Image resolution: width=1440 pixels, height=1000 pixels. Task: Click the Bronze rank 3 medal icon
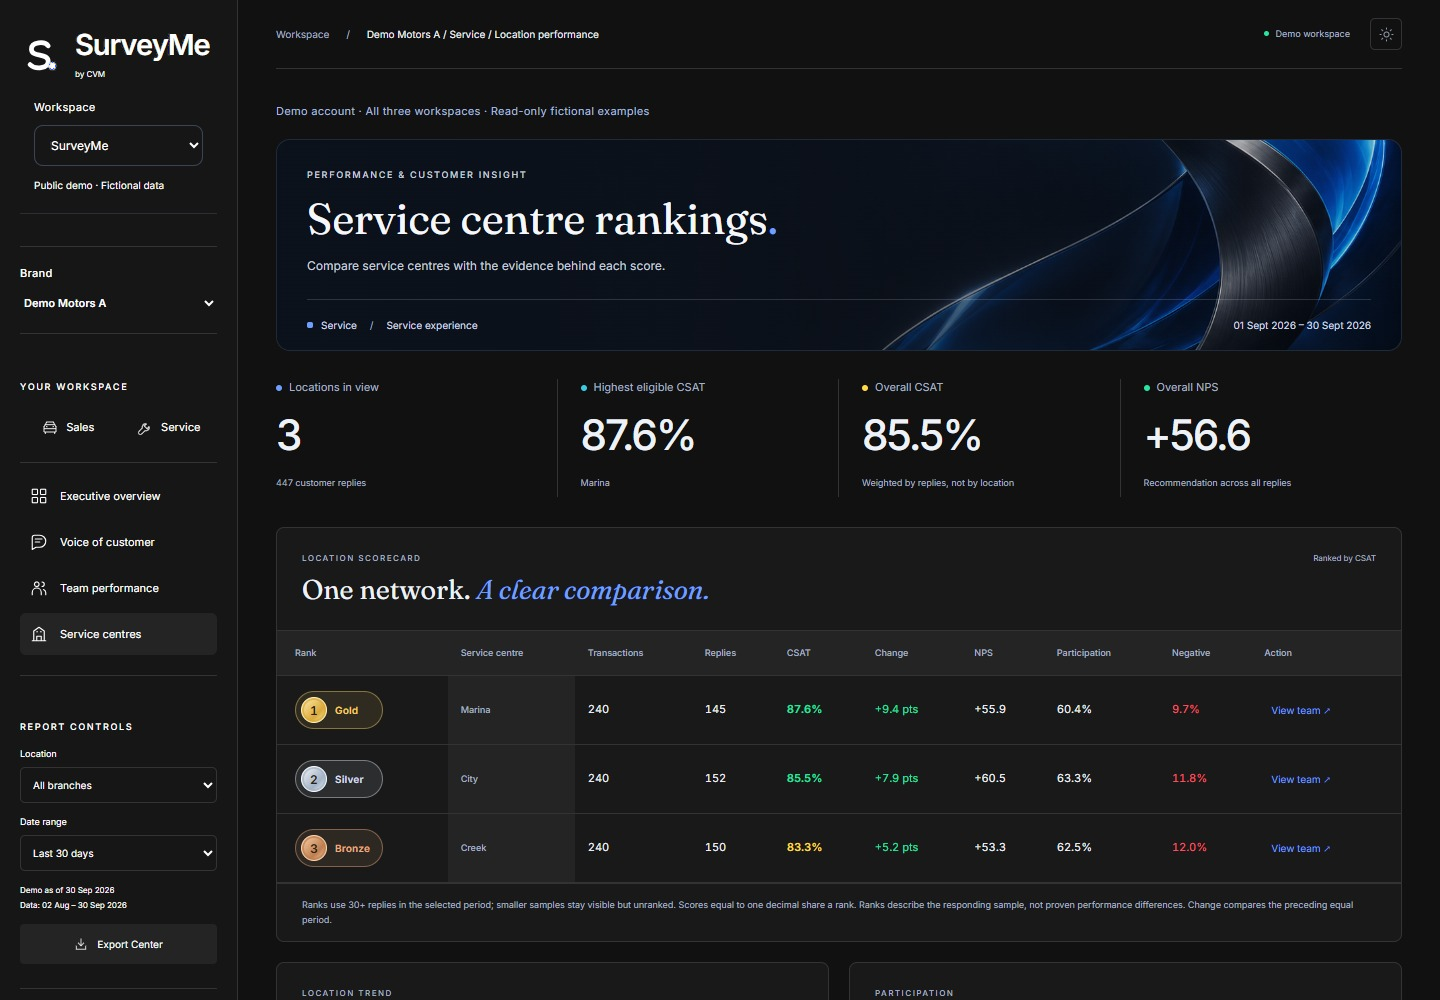[x=314, y=848]
